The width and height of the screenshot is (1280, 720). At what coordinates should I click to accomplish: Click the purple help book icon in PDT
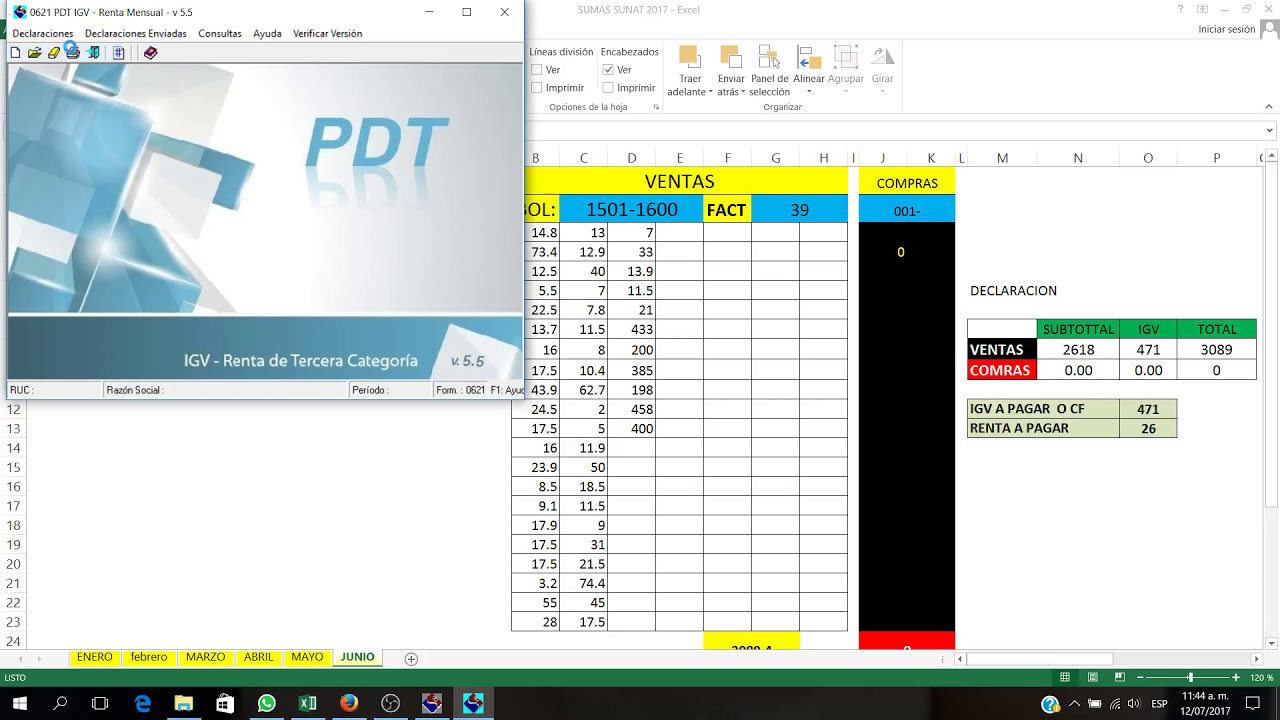tap(150, 53)
